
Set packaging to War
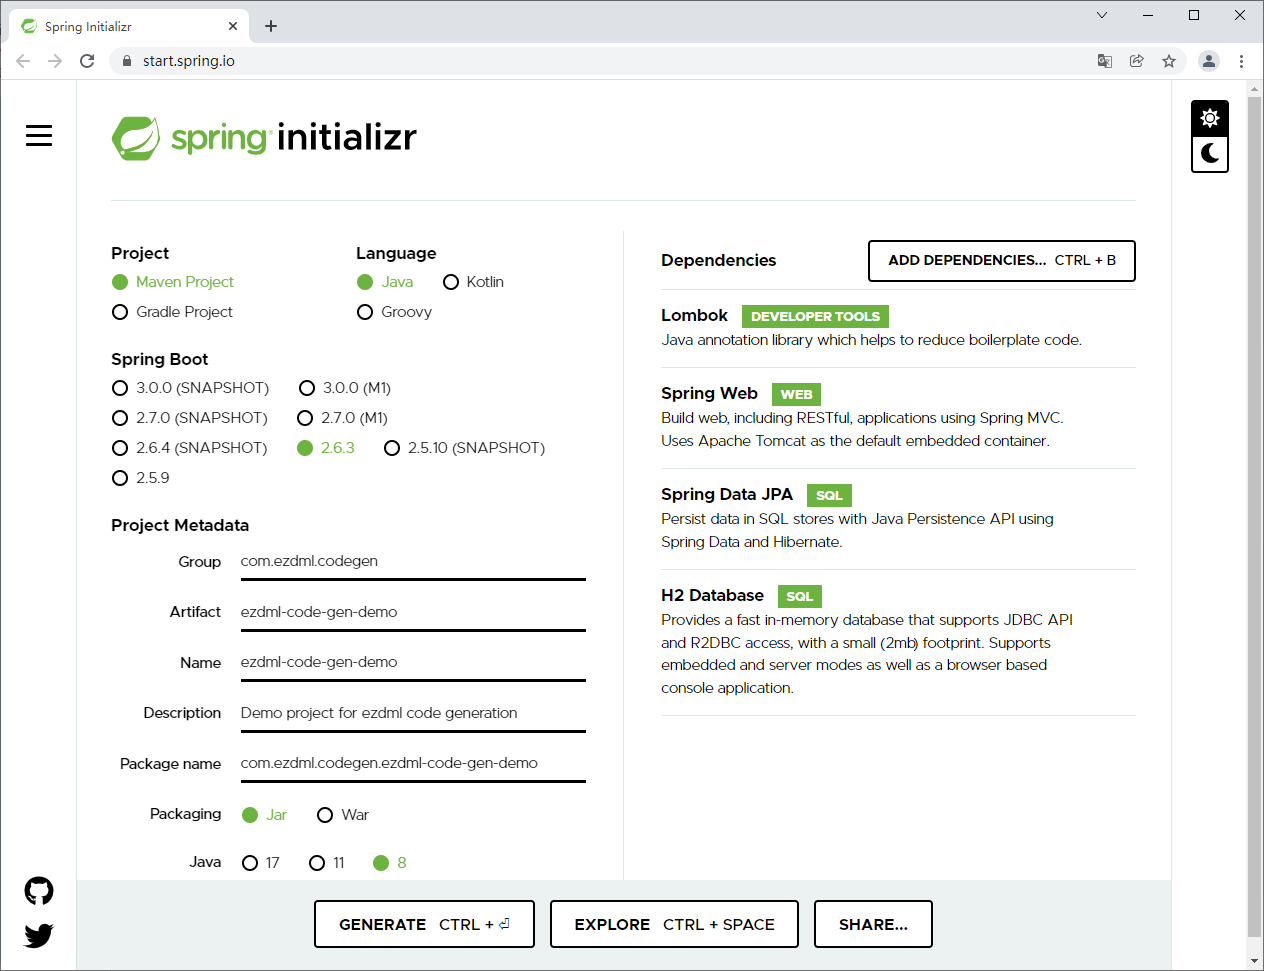pos(343,815)
